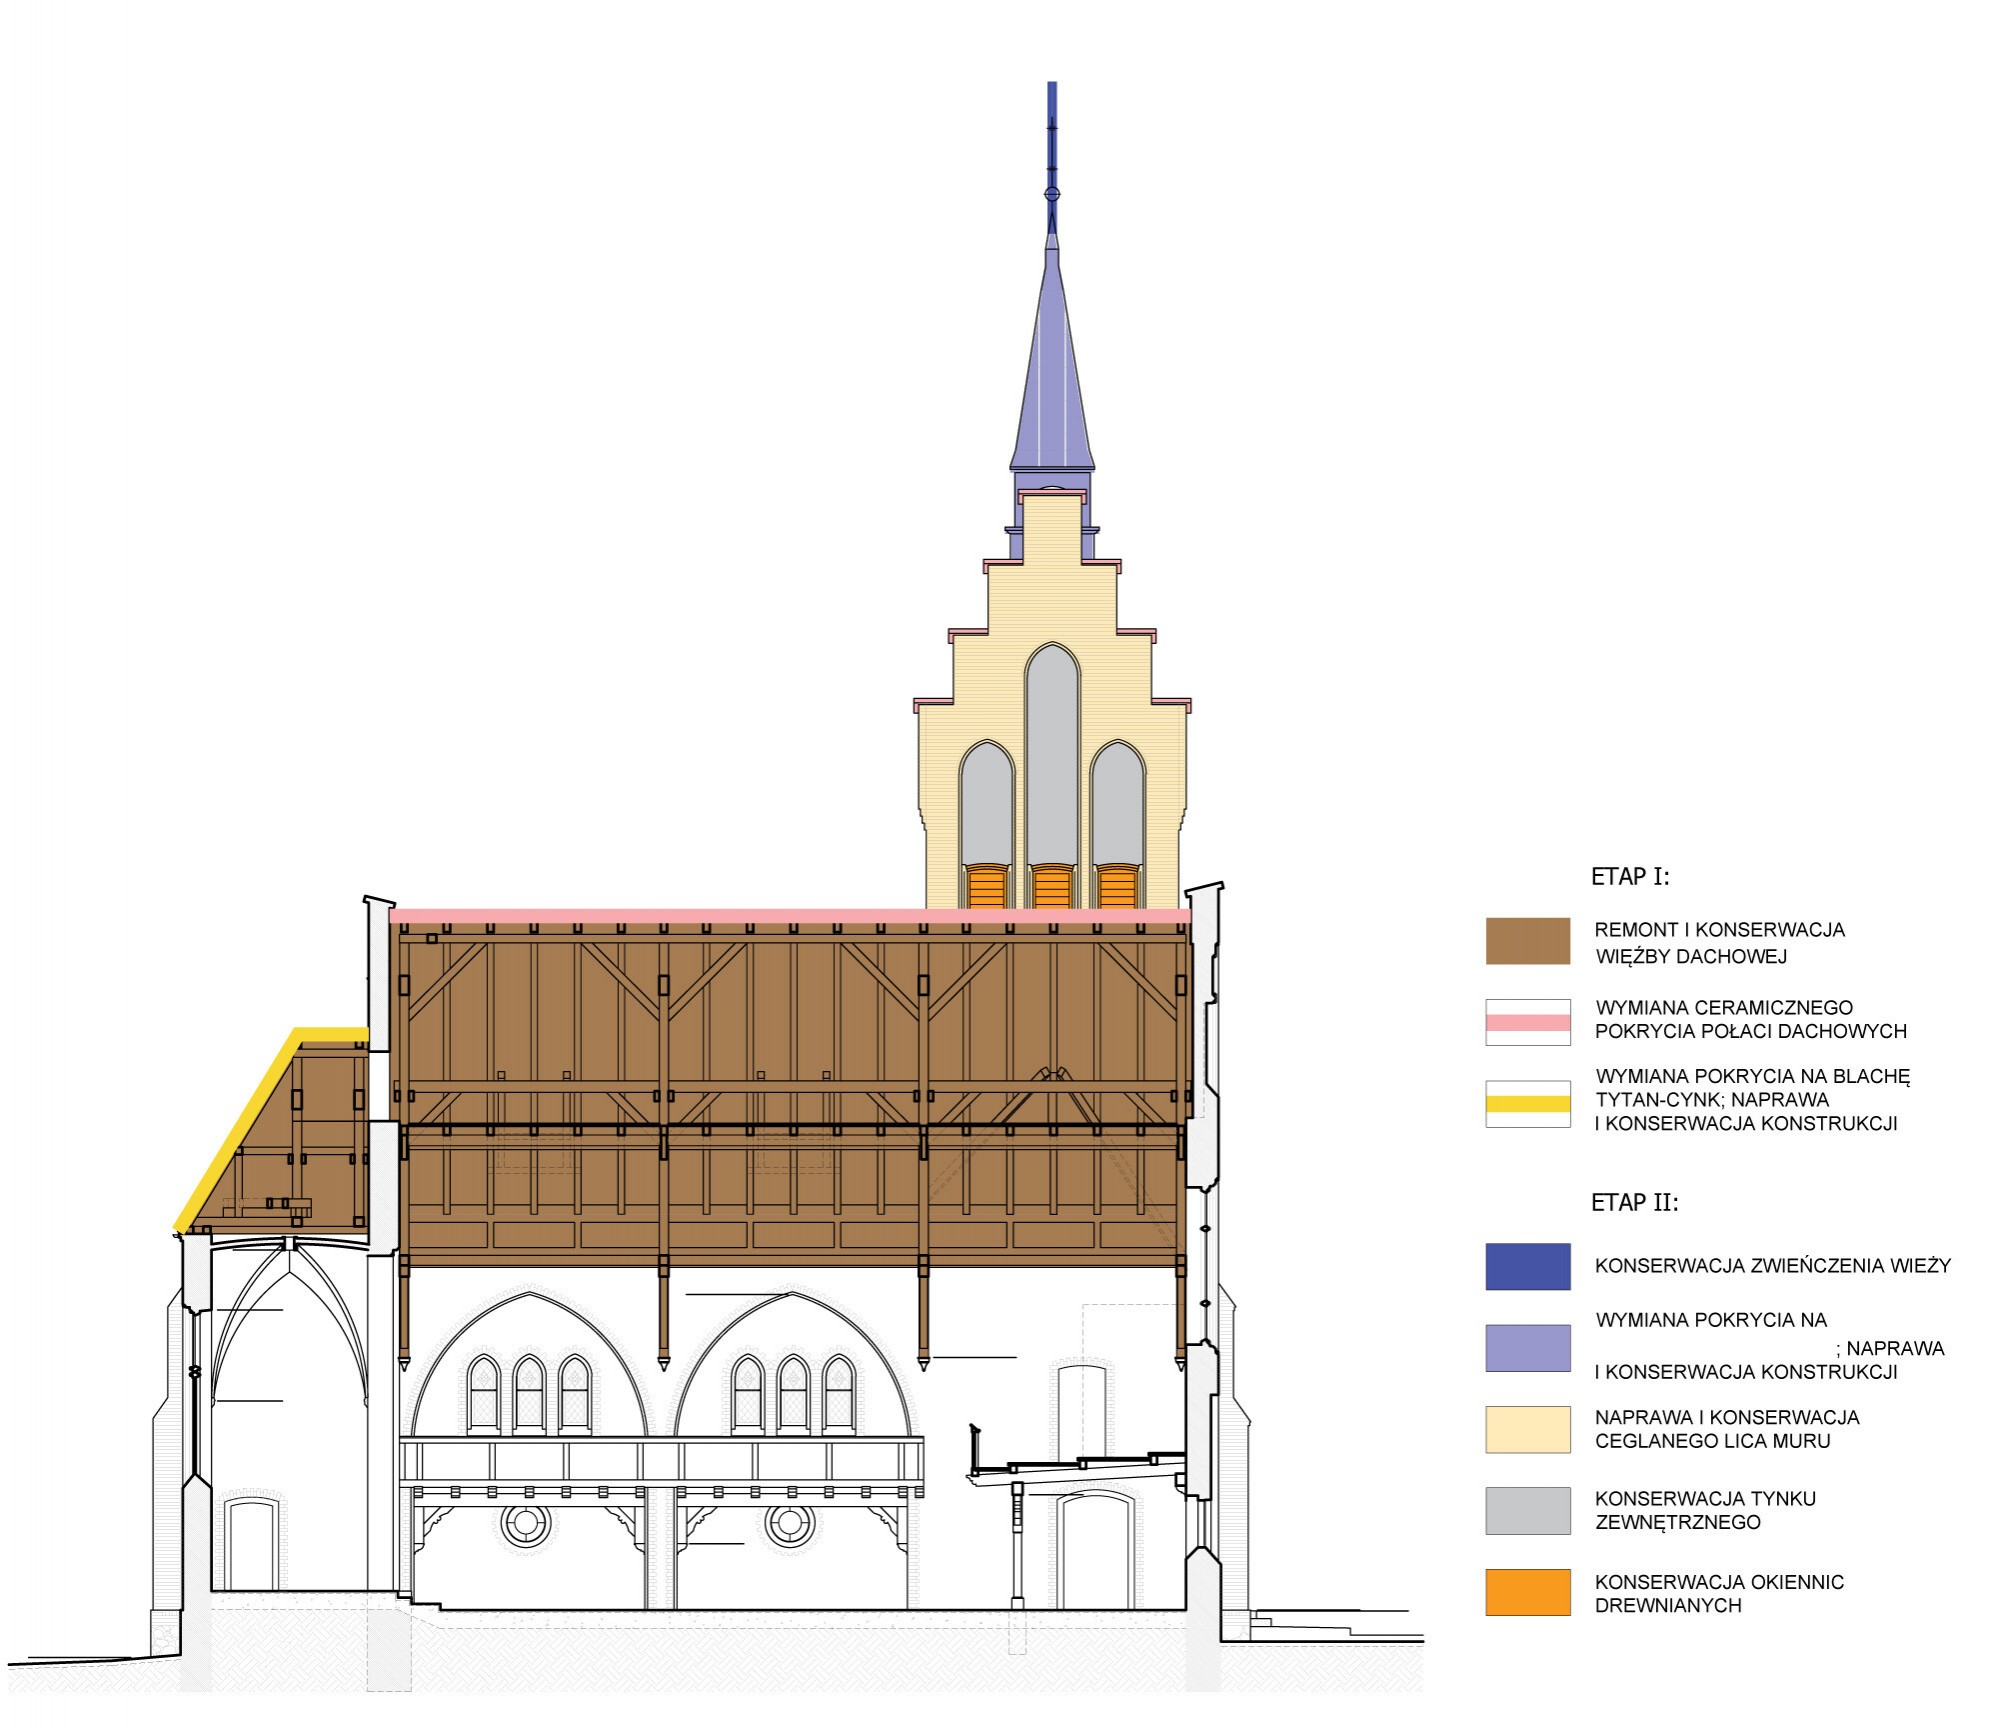This screenshot has width=1999, height=1732.
Task: Click the dark blue tower finial swatch
Action: 1527,1266
